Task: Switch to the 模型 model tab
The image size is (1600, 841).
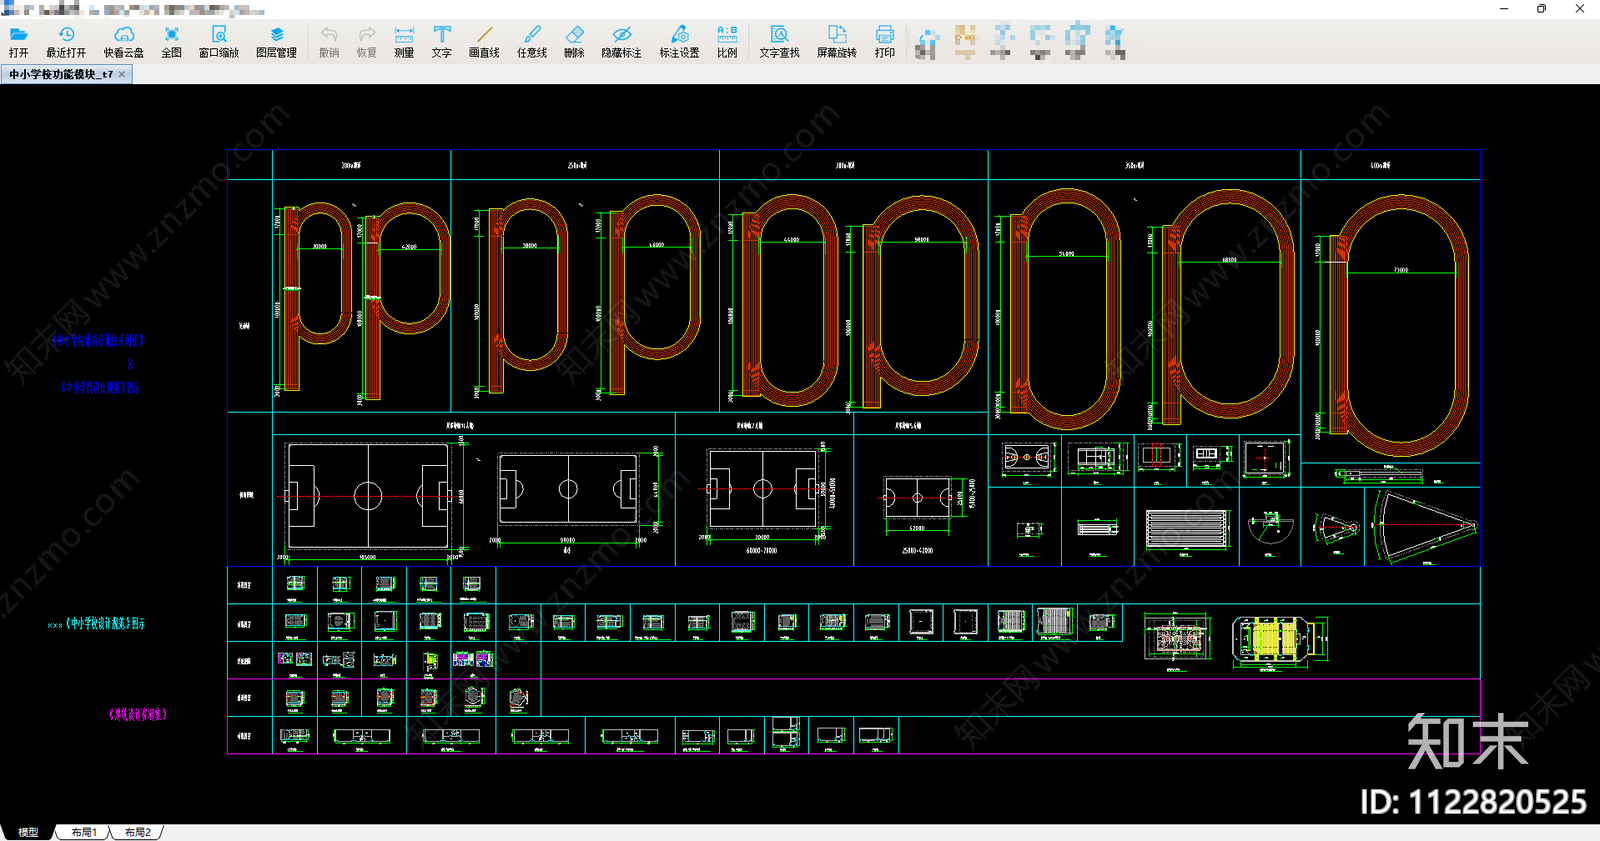Action: (x=28, y=832)
